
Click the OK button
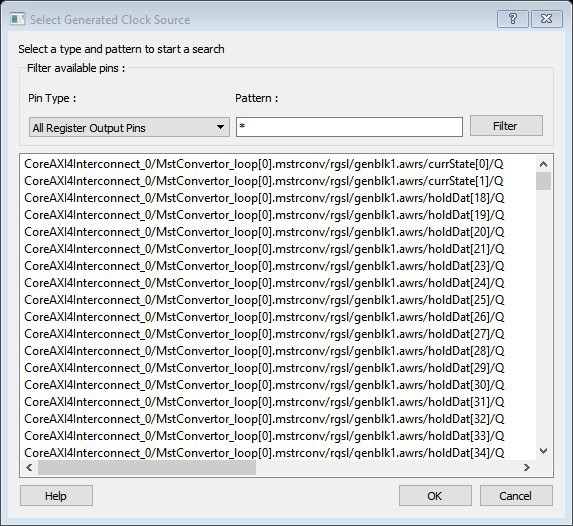435,496
